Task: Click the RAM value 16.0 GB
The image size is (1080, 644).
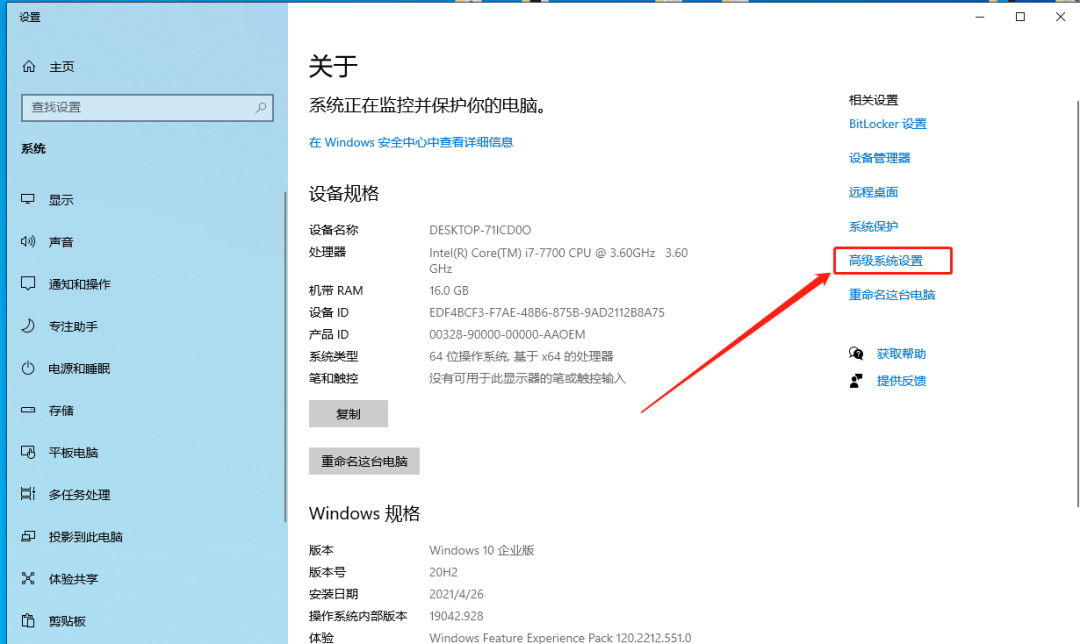Action: click(449, 291)
